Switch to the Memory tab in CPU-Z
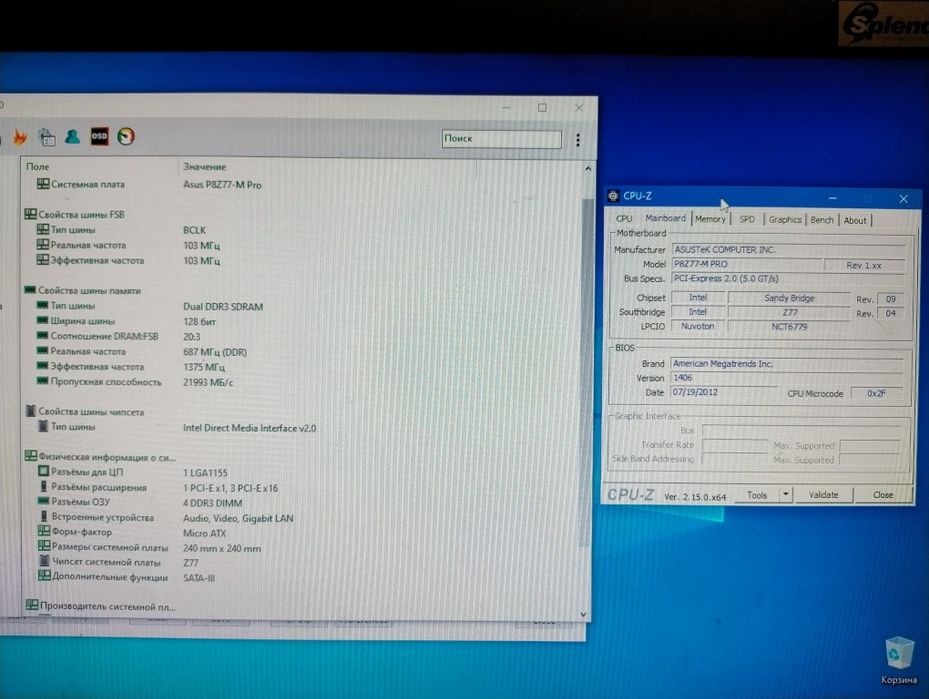This screenshot has height=699, width=929. pos(710,219)
